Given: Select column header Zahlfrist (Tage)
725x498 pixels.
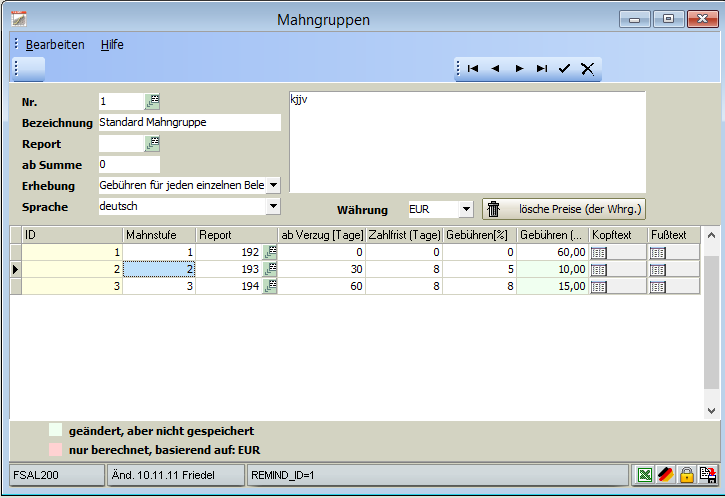Looking at the screenshot, I should click(x=404, y=235).
